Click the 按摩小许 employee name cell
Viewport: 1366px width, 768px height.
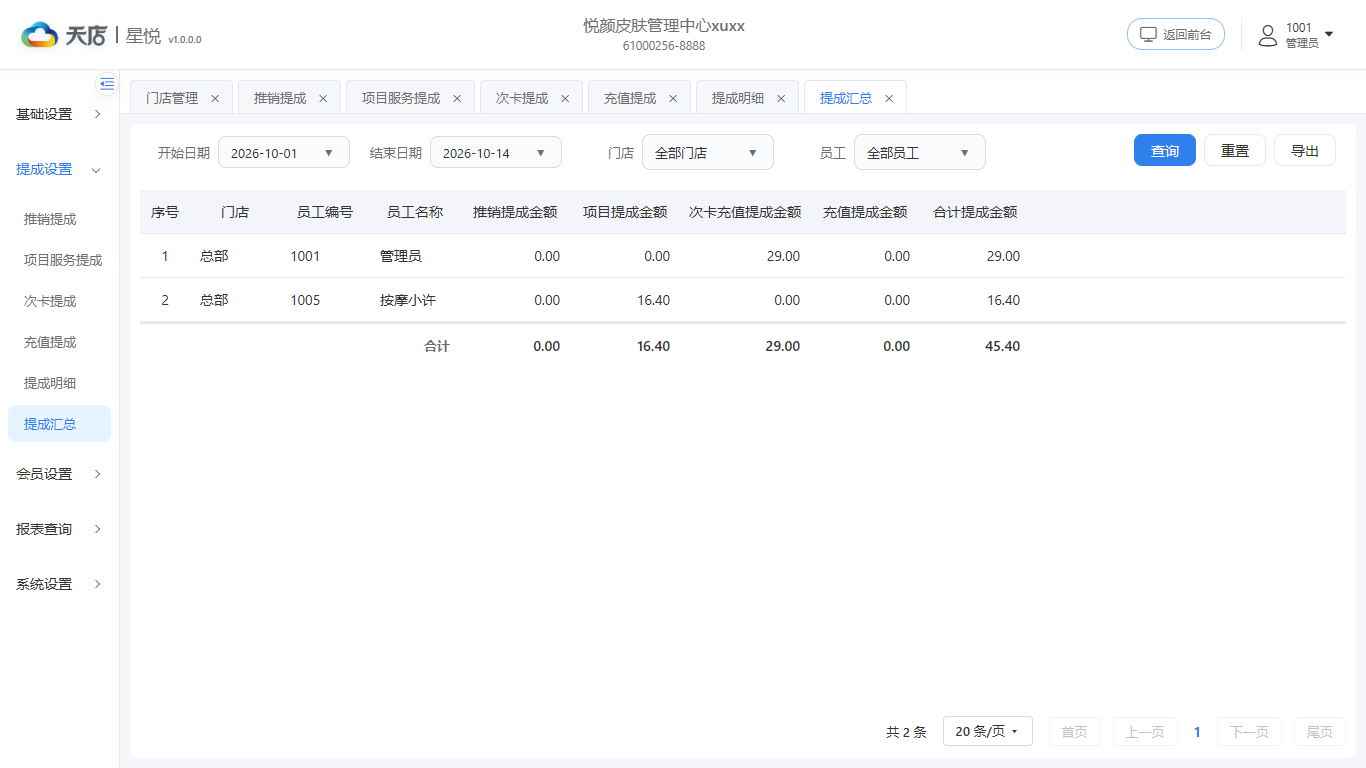click(408, 300)
